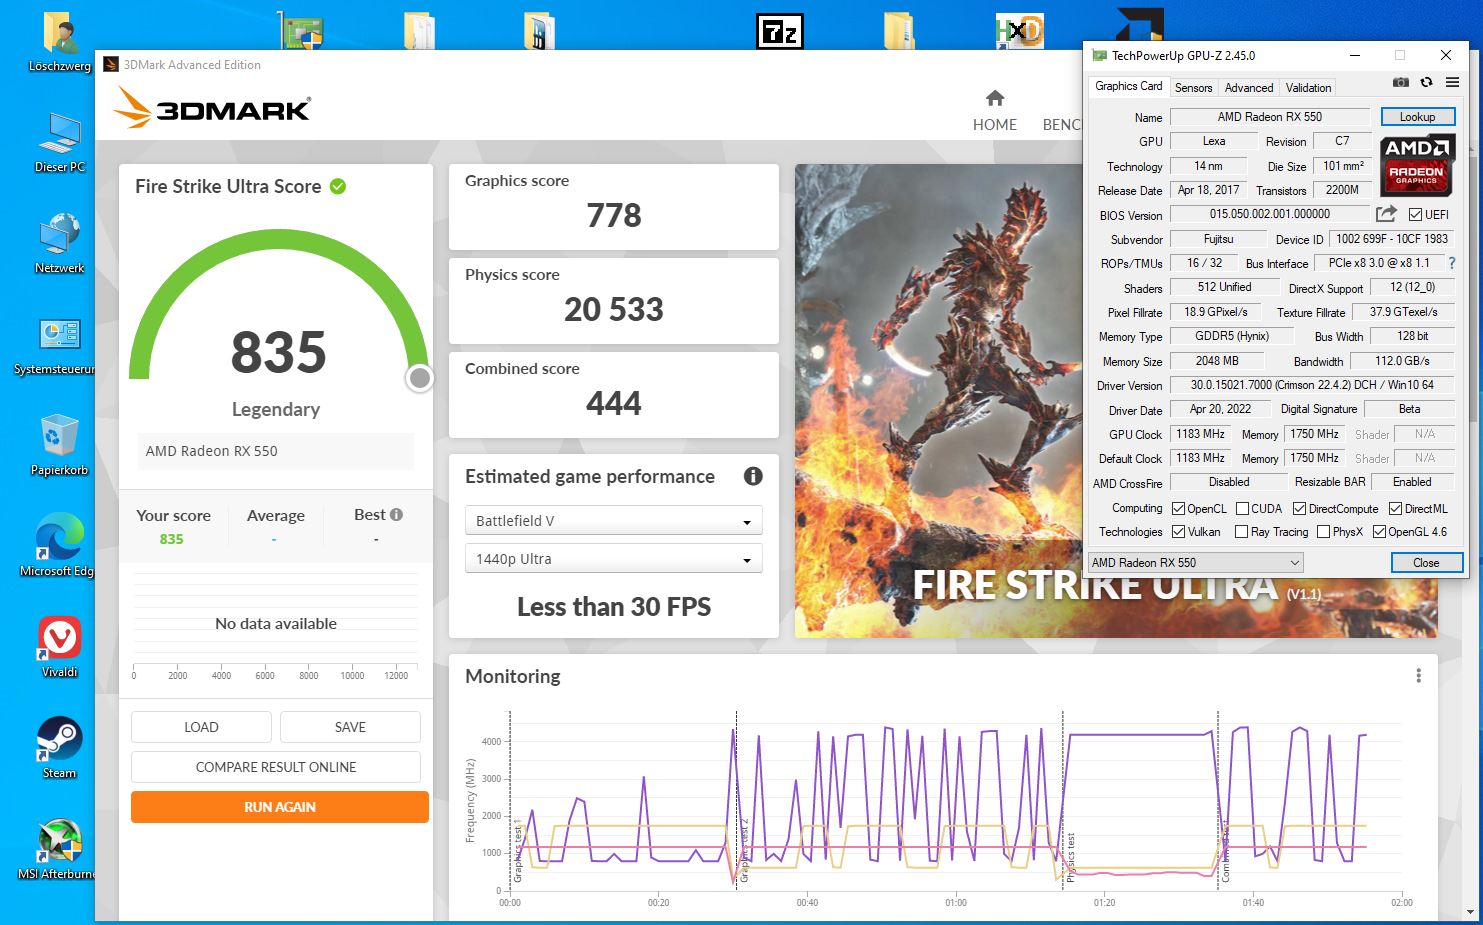Open the Papierkorb recycle bin
This screenshot has height=925, width=1483.
point(59,445)
